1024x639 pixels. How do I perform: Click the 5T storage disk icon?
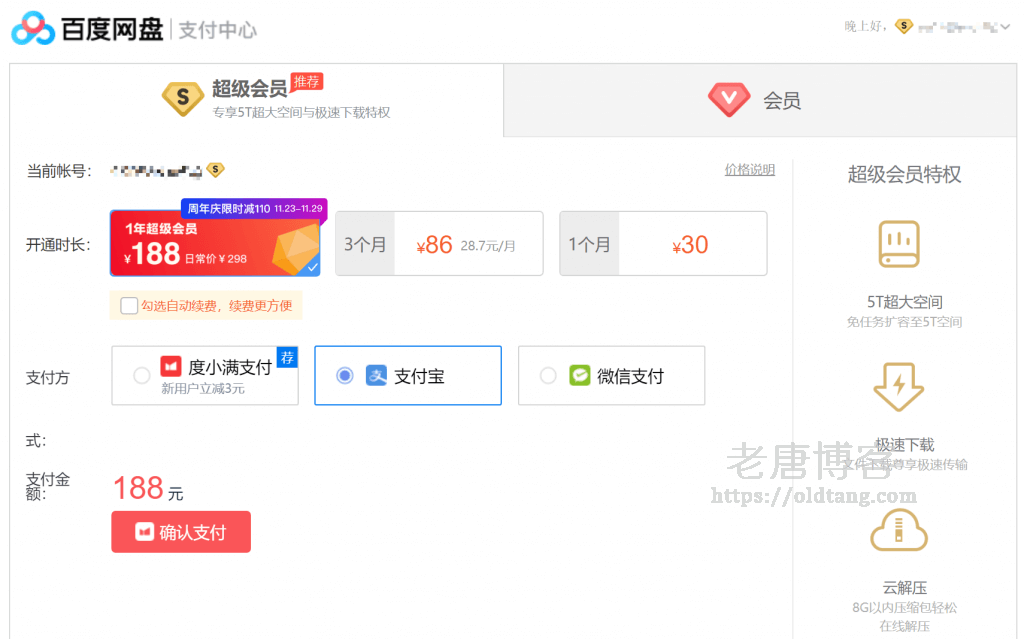(899, 244)
